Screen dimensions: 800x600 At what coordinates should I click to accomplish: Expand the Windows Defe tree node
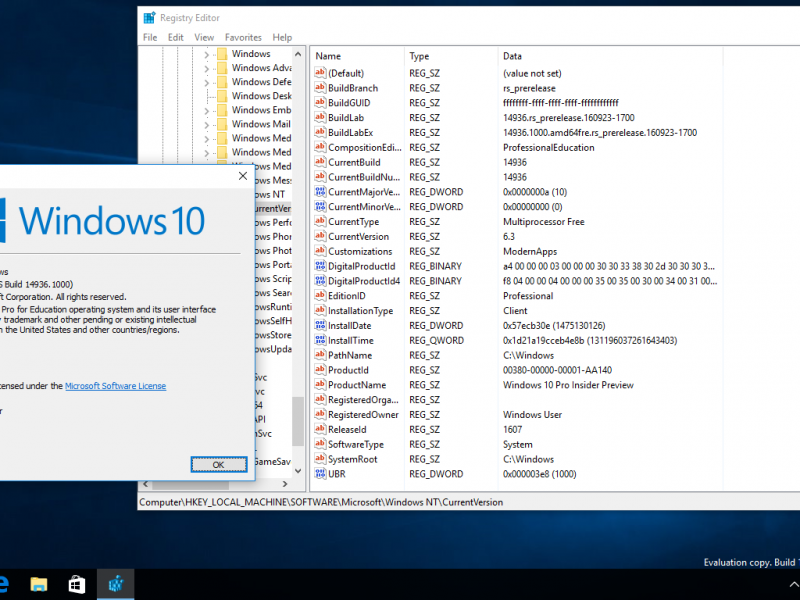[x=206, y=82]
